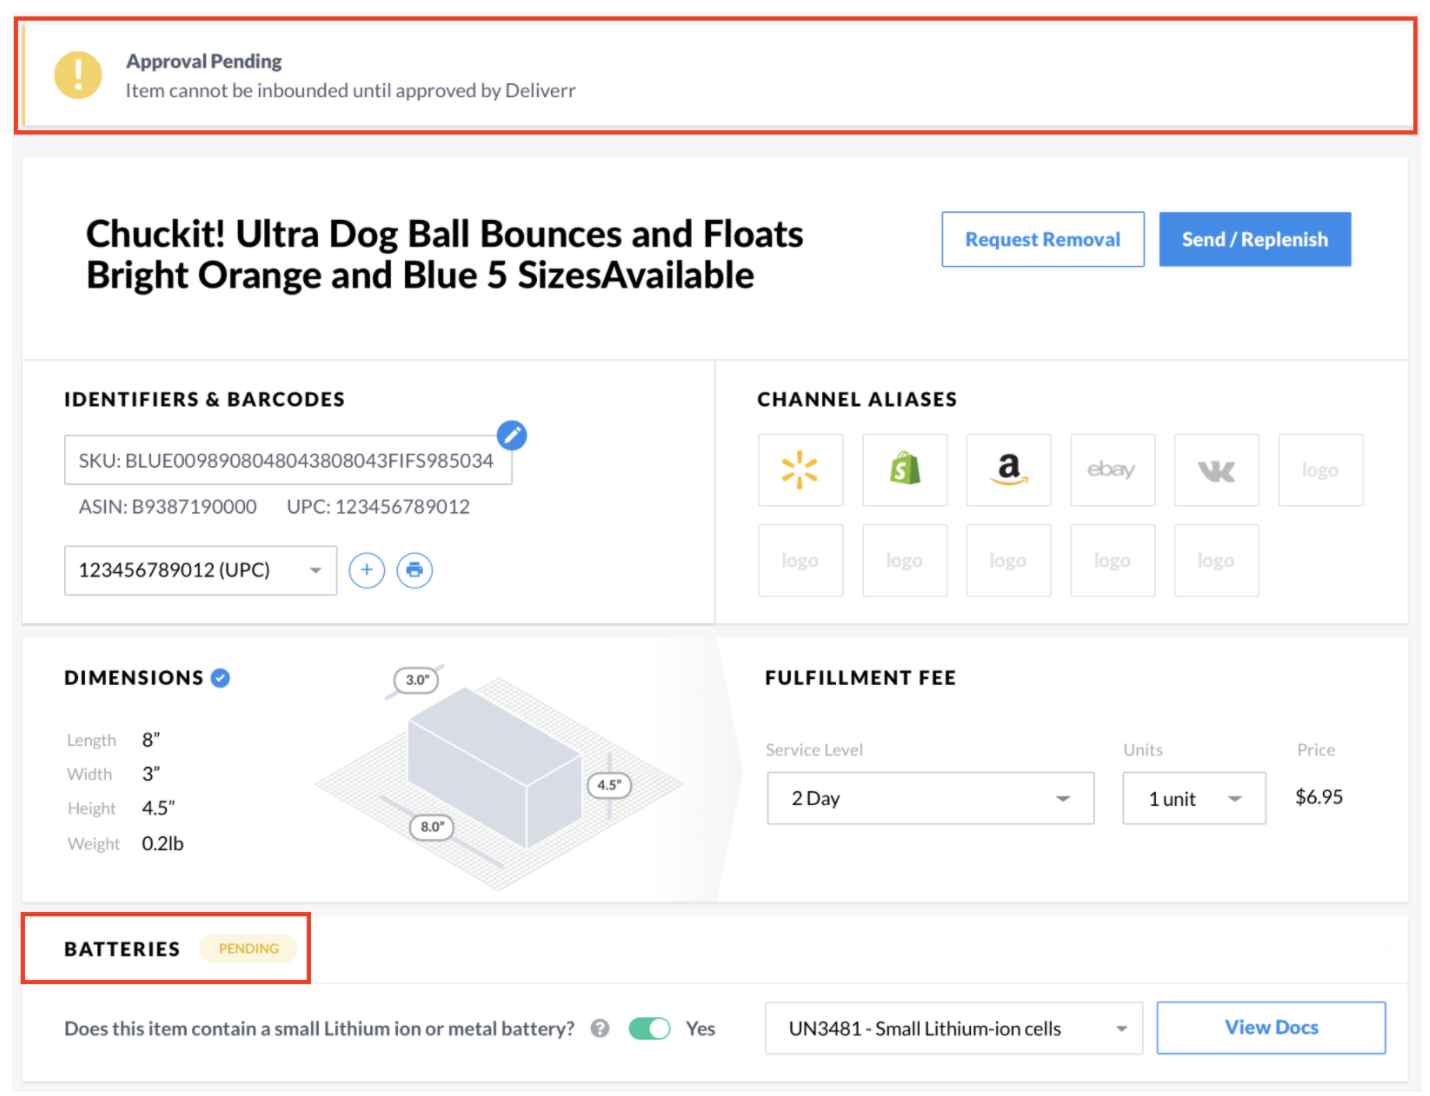The image size is (1430, 1096).
Task: Add a barcode with the plus icon
Action: (367, 570)
